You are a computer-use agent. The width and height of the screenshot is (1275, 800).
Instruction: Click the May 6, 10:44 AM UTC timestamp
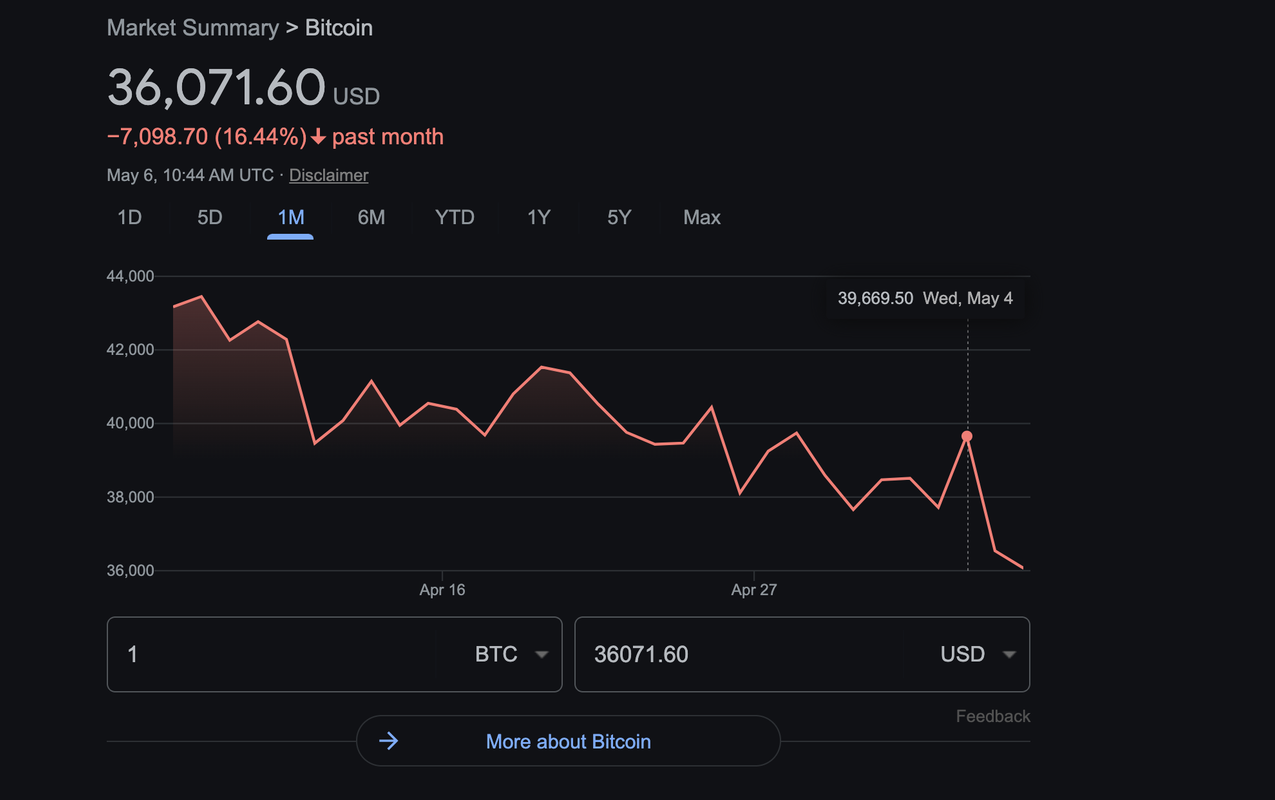pos(190,175)
